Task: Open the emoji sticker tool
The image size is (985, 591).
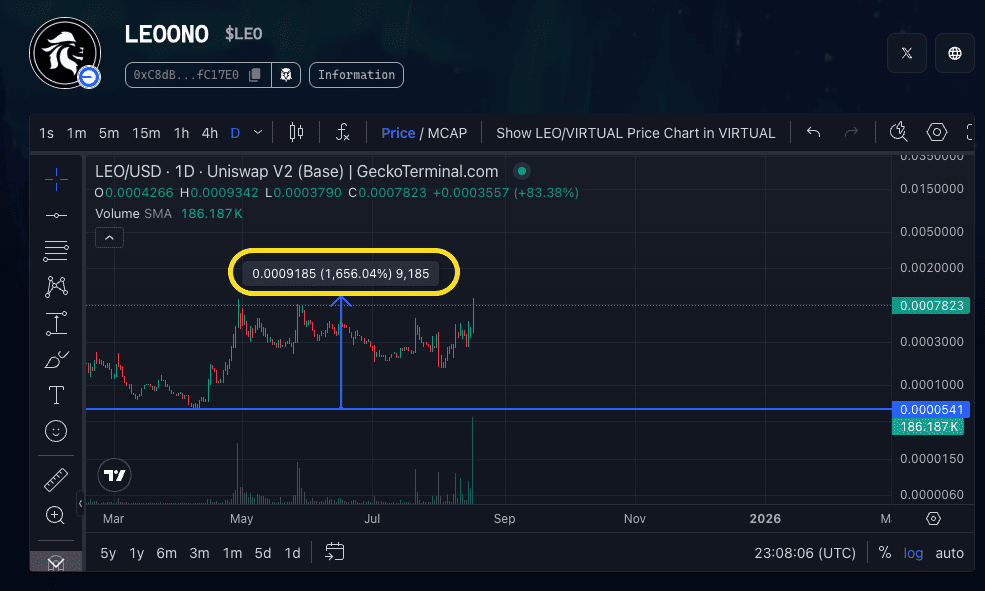Action: click(x=56, y=431)
